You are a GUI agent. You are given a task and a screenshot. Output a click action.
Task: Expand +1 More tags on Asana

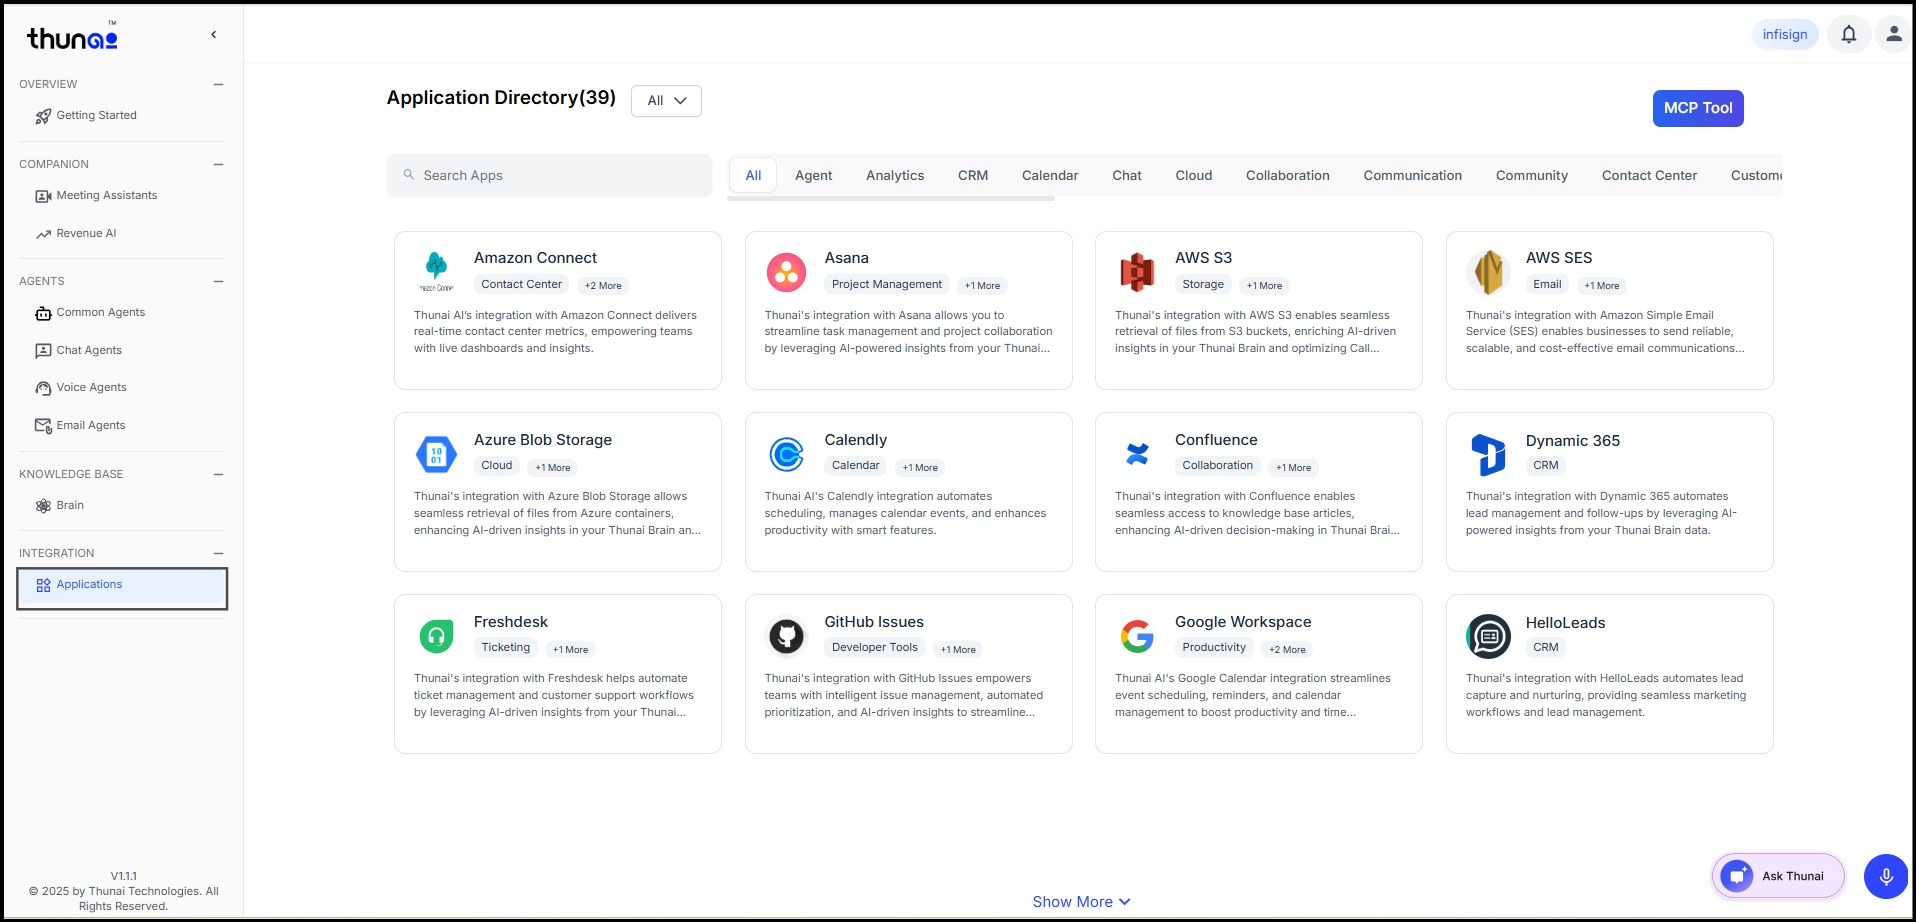click(x=982, y=286)
